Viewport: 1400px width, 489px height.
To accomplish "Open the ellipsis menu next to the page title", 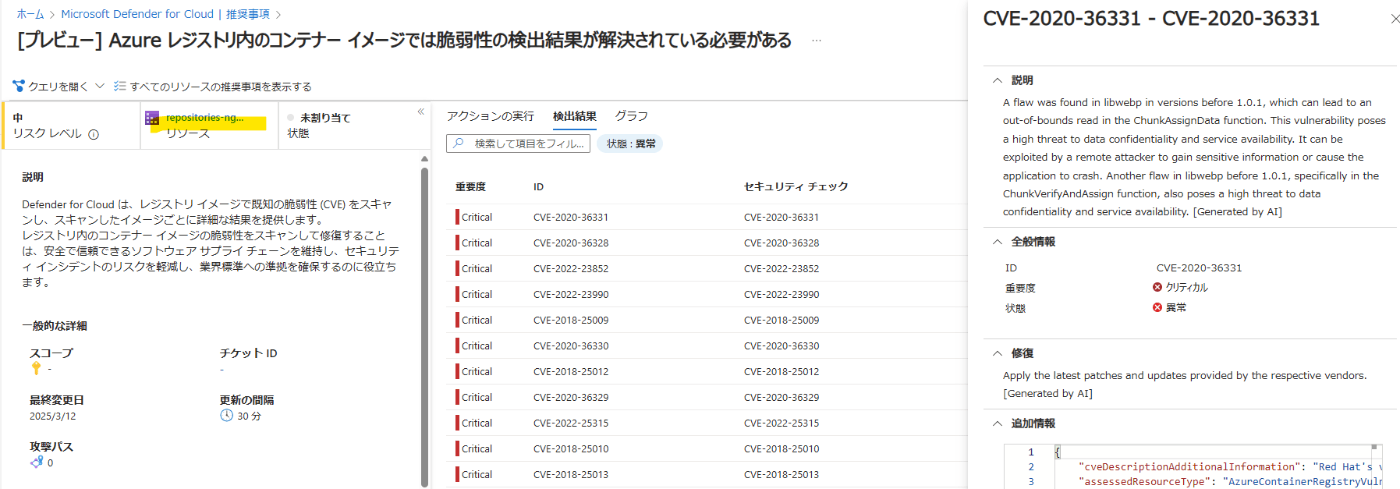I will coord(817,40).
